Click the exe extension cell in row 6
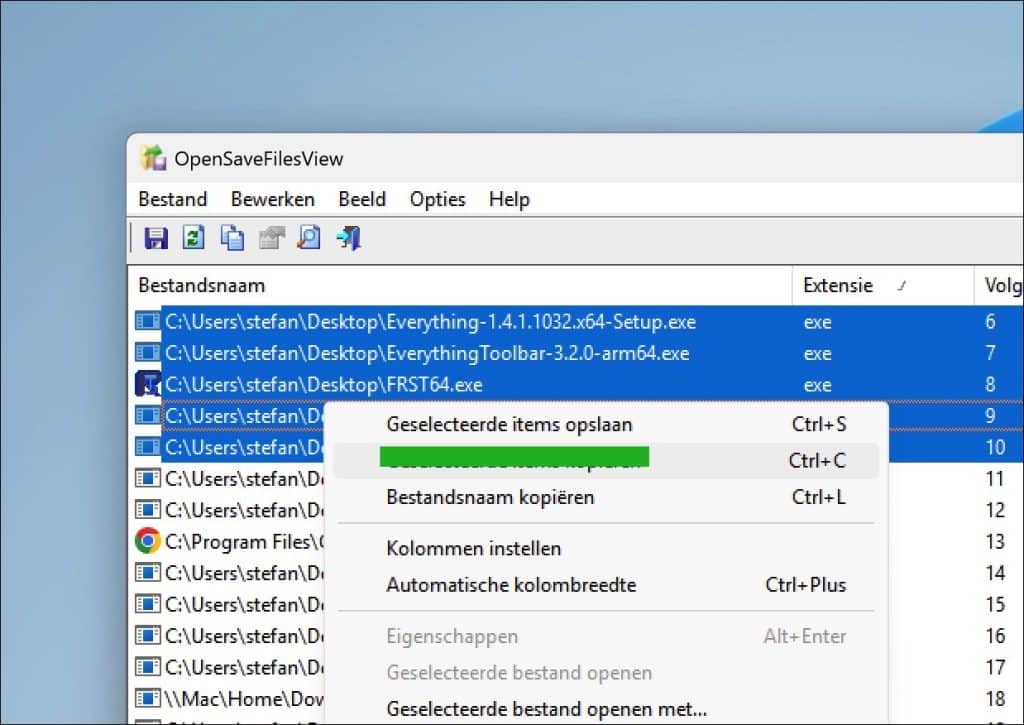 tap(818, 322)
